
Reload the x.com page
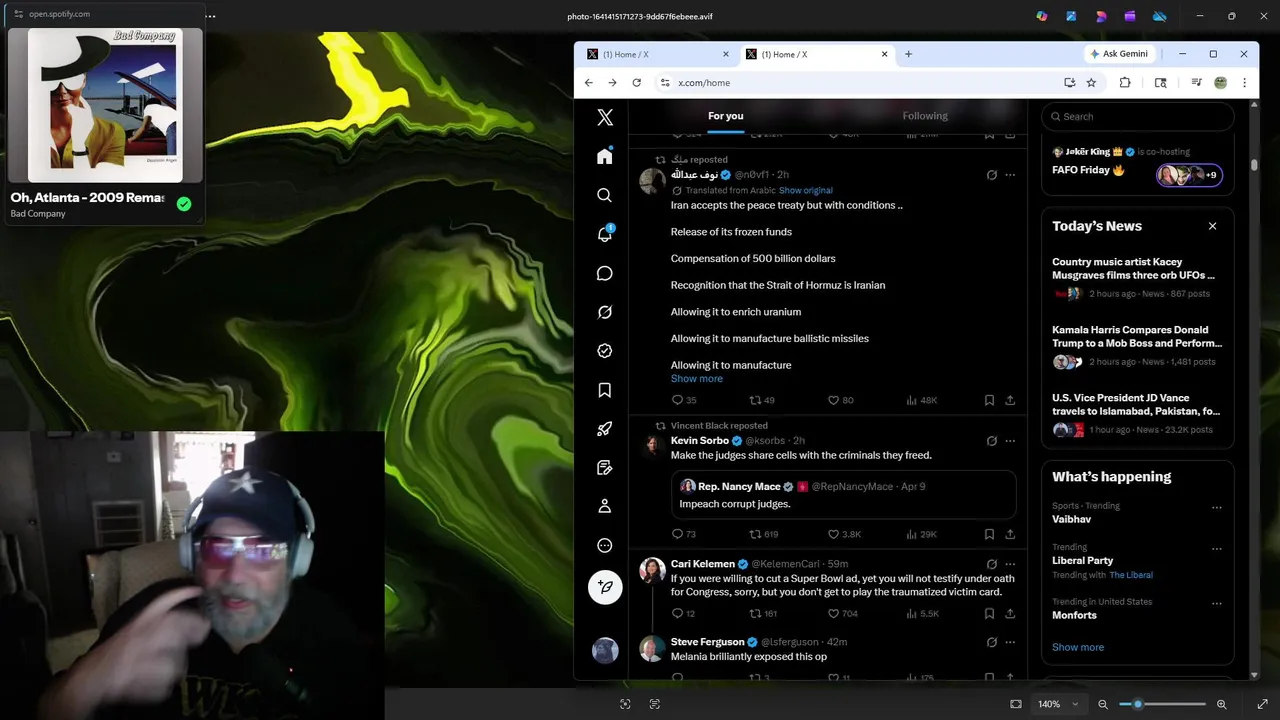pos(636,83)
